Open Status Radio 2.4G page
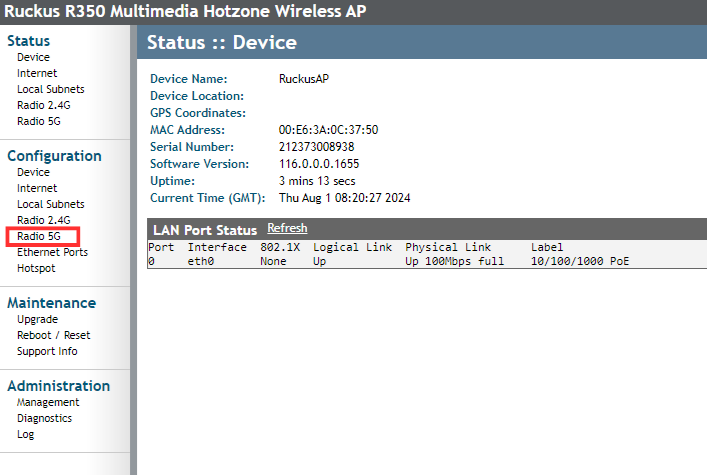Image resolution: width=707 pixels, height=475 pixels. (43, 105)
